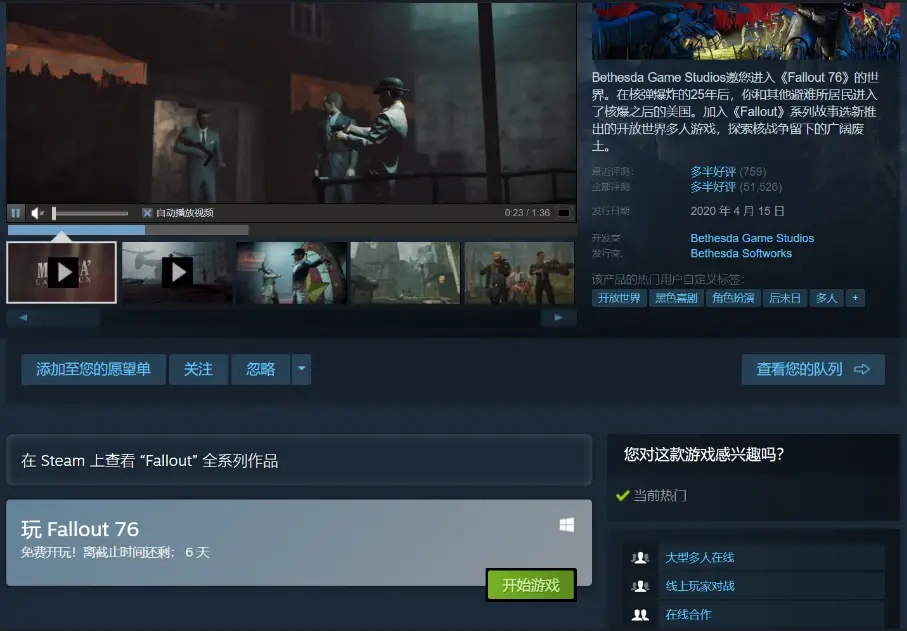Select the 开放世界 tag
Screen dimensions: 907x631
(x=619, y=298)
